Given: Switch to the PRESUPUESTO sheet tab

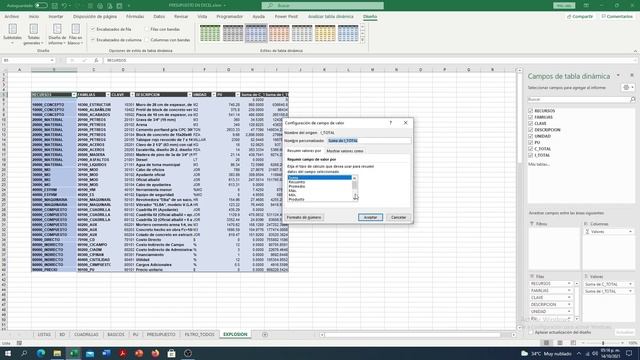Looking at the screenshot, I should (x=161, y=335).
